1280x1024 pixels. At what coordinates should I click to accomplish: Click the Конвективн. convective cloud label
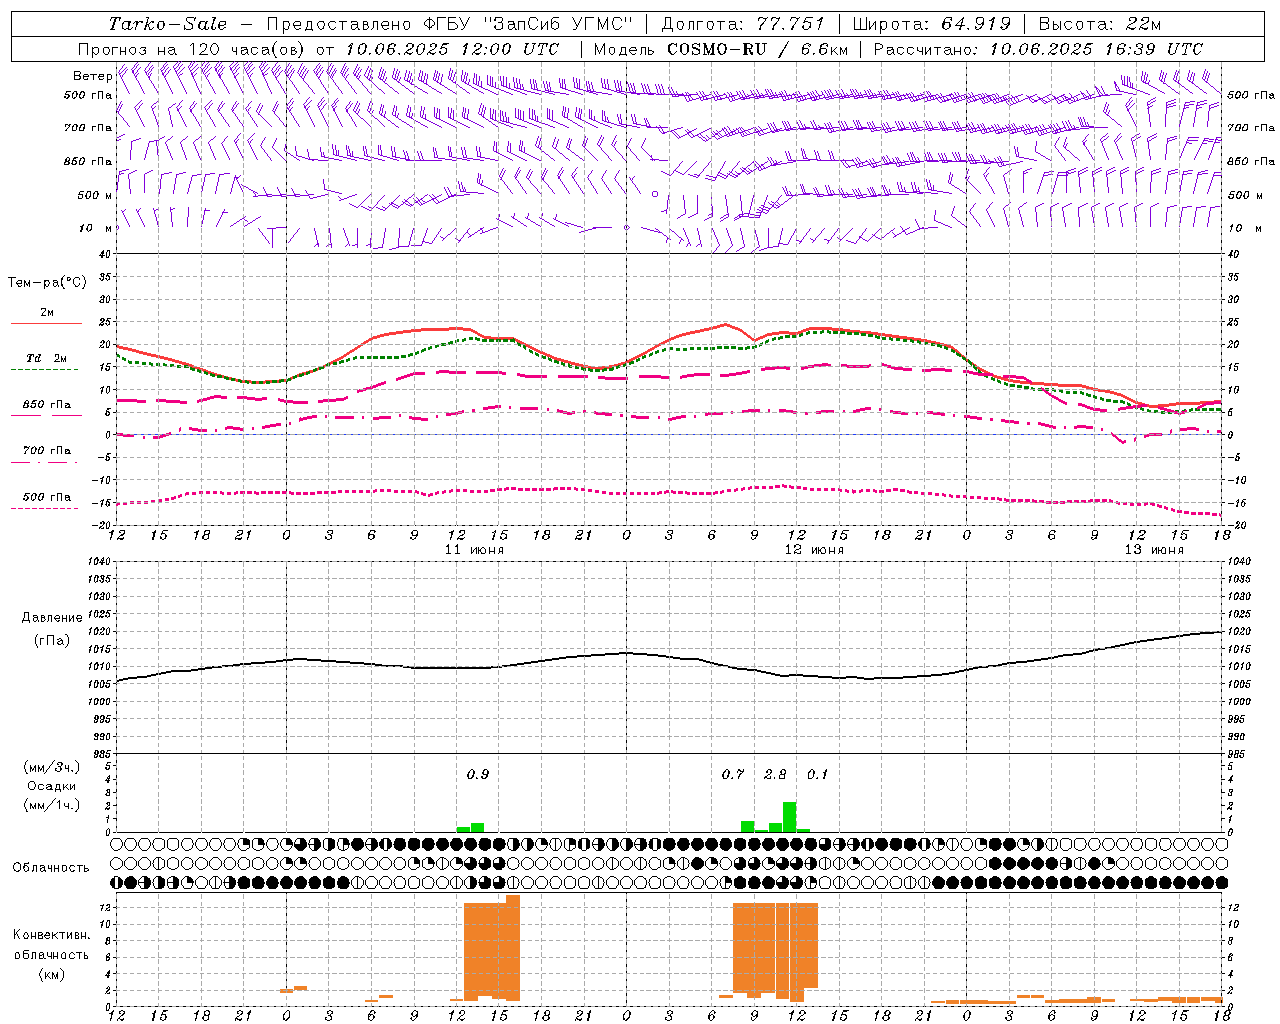pos(51,936)
